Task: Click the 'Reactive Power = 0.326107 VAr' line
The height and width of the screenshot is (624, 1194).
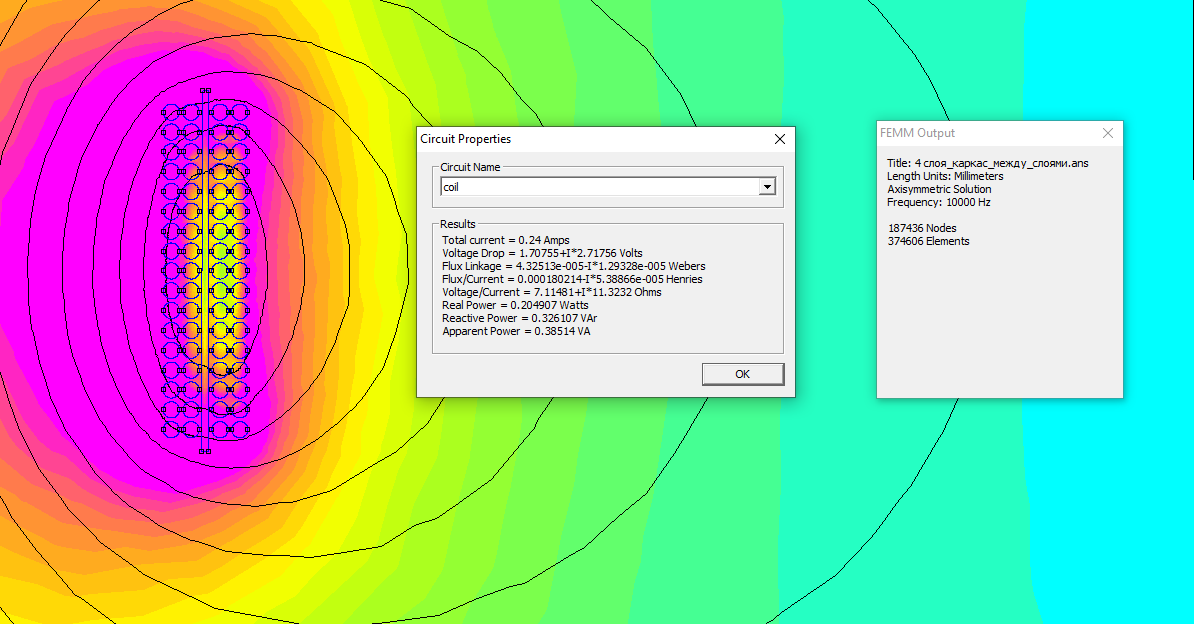Action: [x=519, y=318]
